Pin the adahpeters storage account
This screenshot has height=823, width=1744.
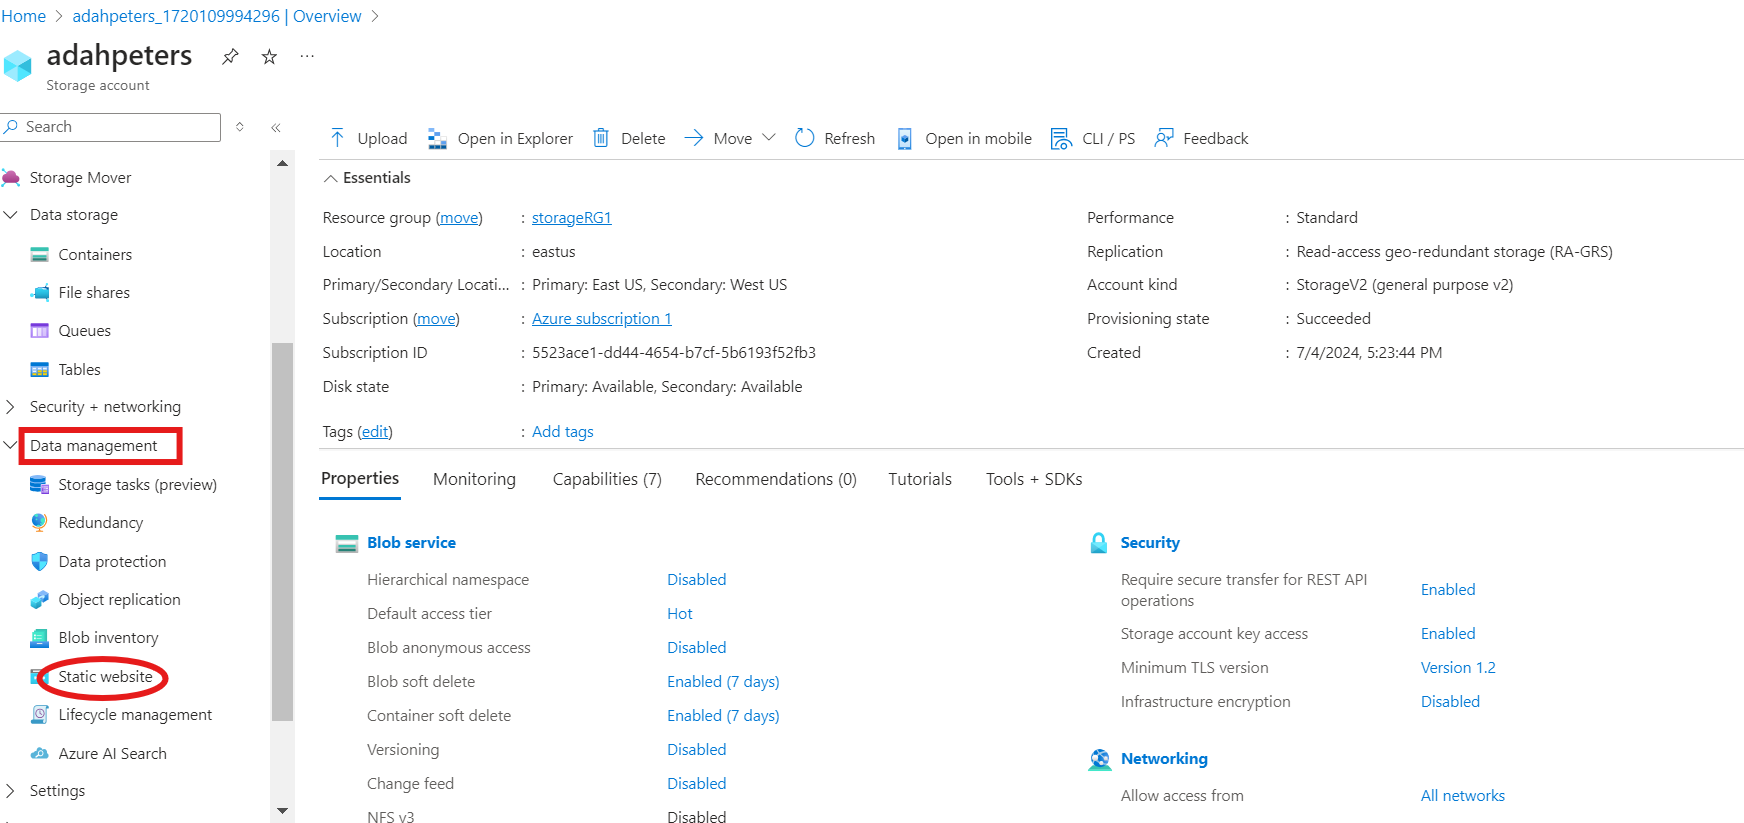230,56
